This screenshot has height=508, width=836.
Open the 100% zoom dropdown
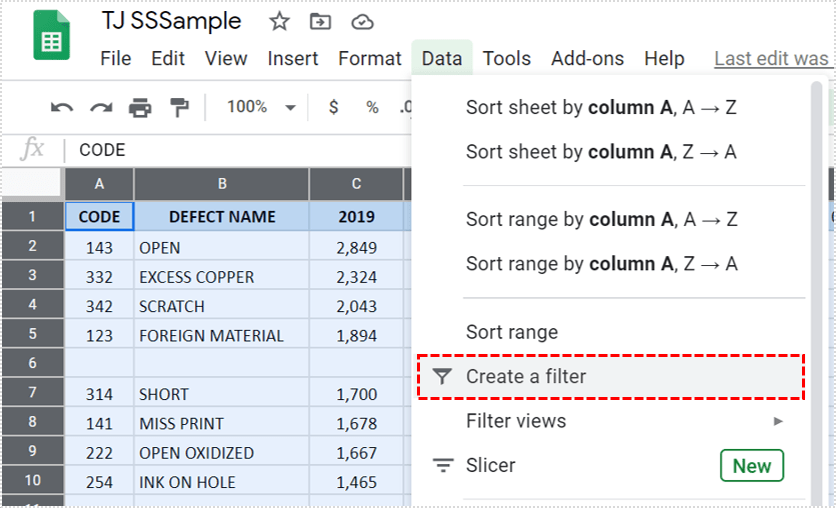coord(260,107)
